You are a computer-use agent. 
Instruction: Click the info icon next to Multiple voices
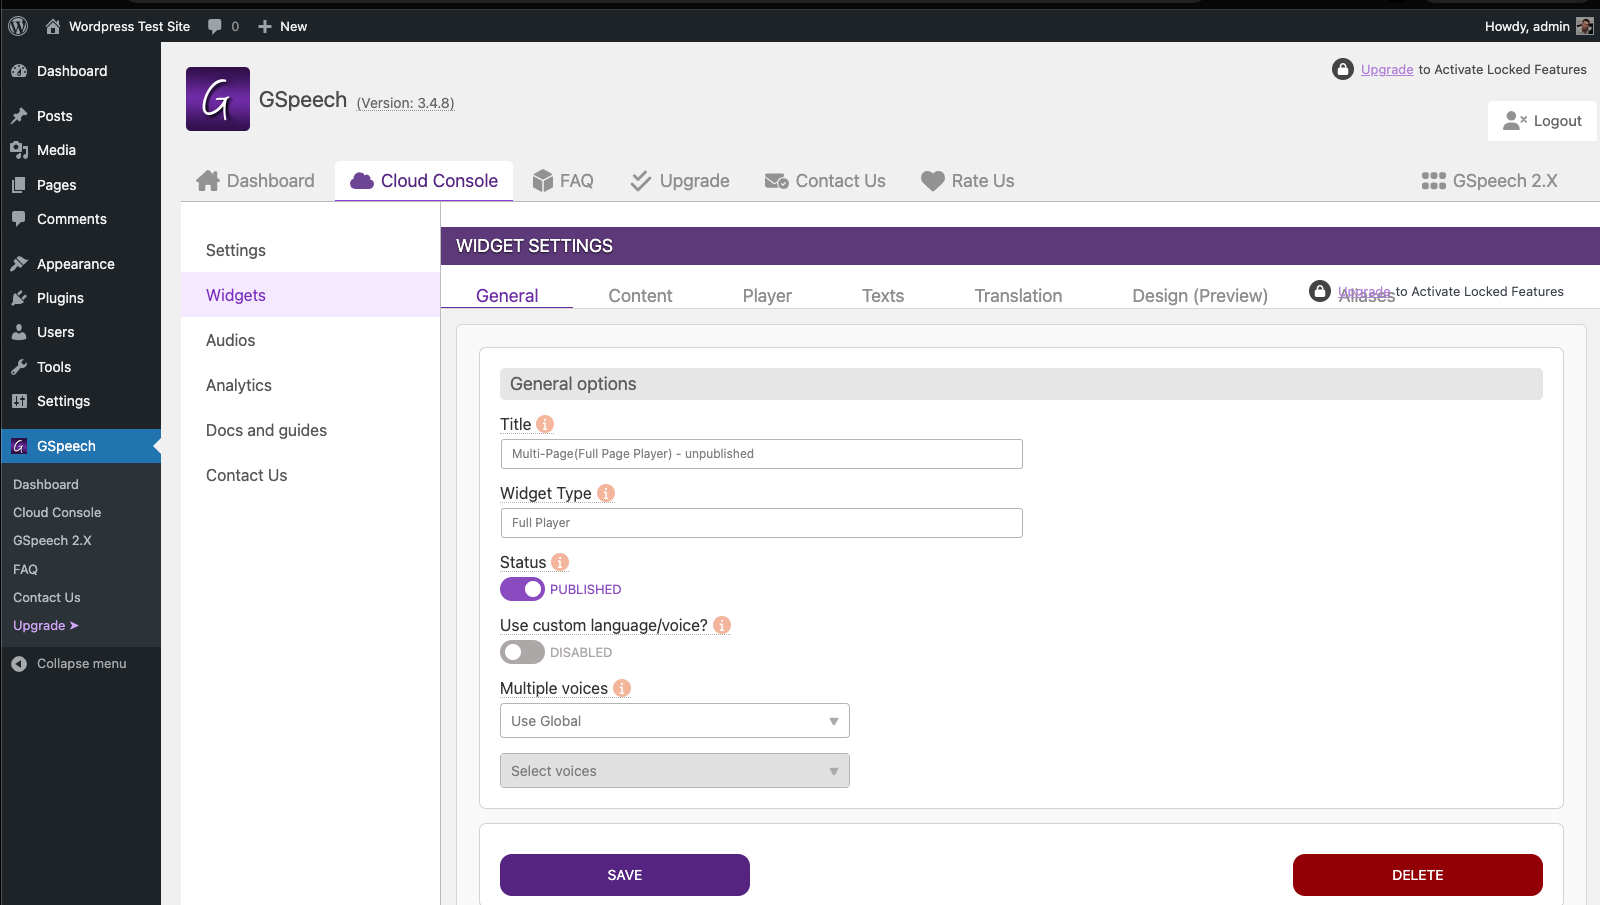(x=622, y=688)
